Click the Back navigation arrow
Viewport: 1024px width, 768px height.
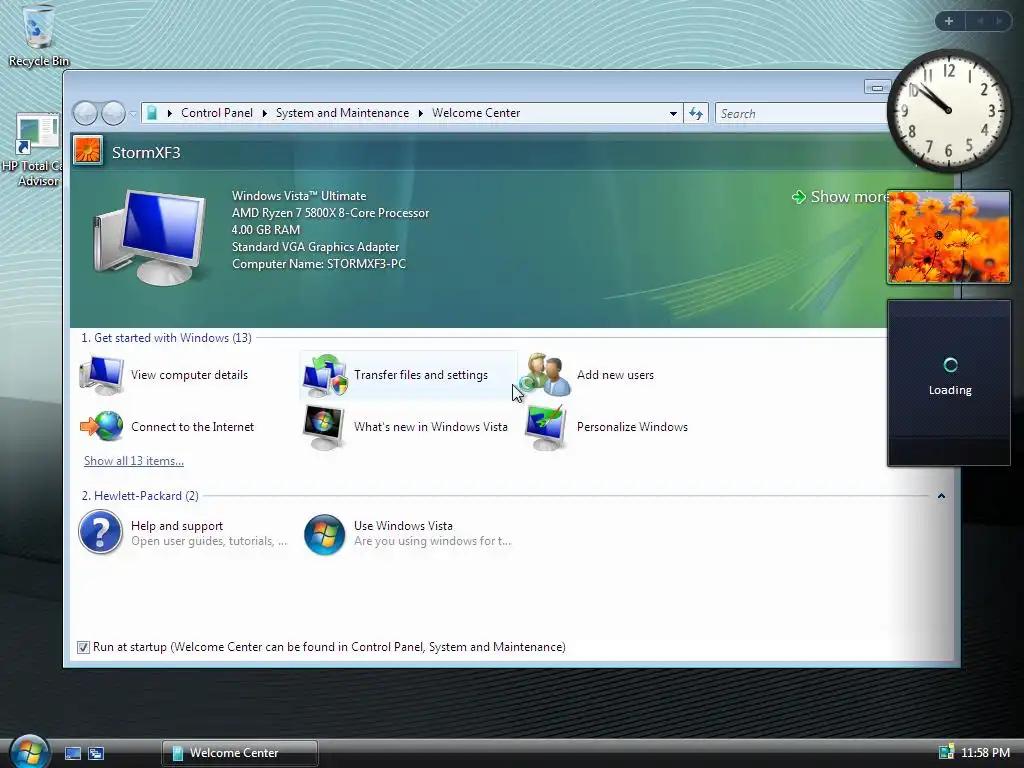click(x=85, y=114)
